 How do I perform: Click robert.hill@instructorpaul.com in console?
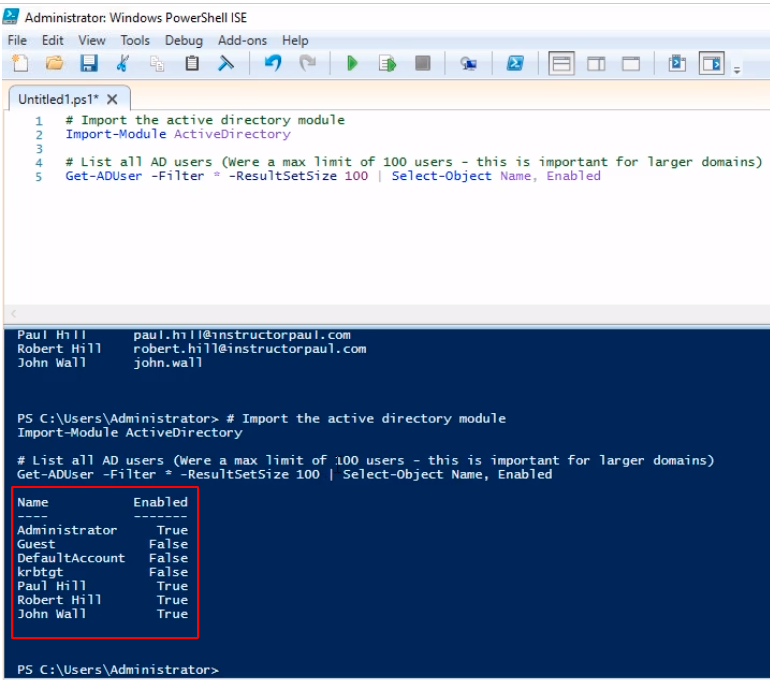click(249, 349)
